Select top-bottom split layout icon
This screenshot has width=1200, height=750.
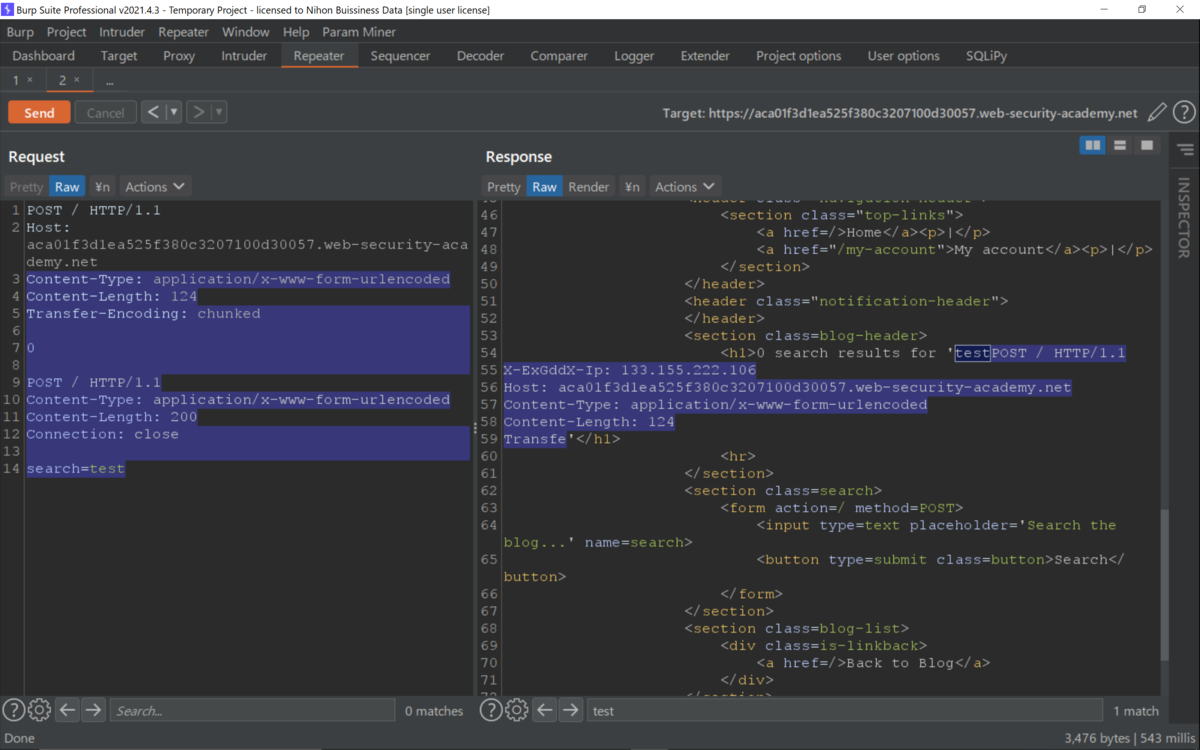click(x=1120, y=146)
